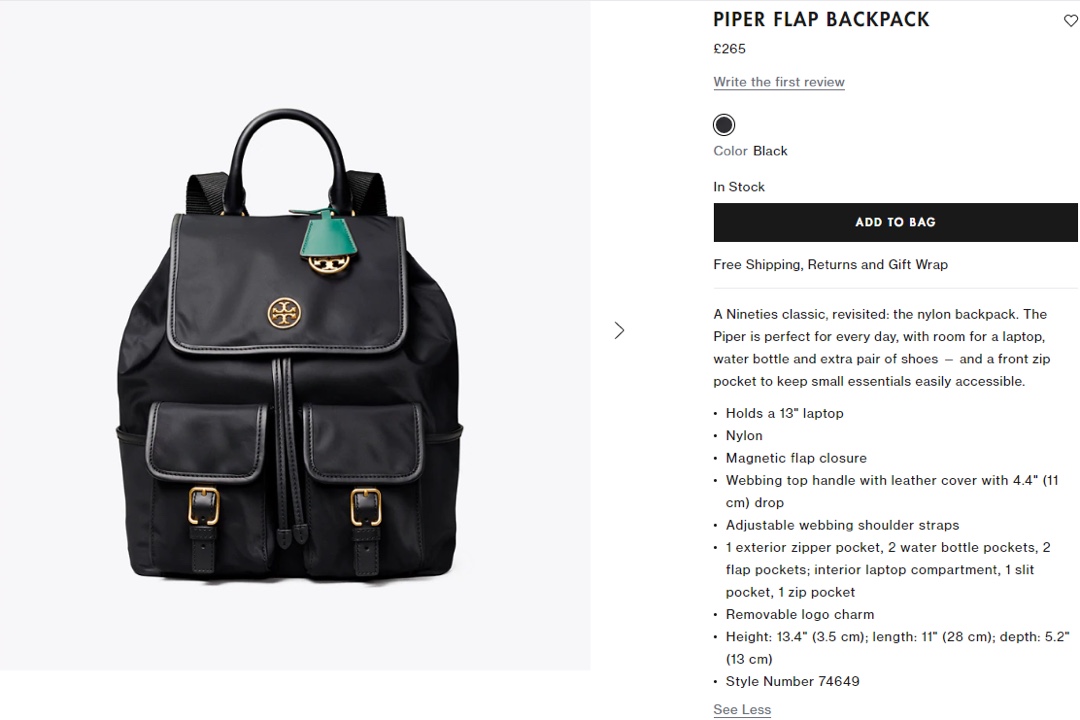Screen dimensions: 1080x720
Task: Click the Holds a 13" laptop bullet
Action: coord(785,413)
